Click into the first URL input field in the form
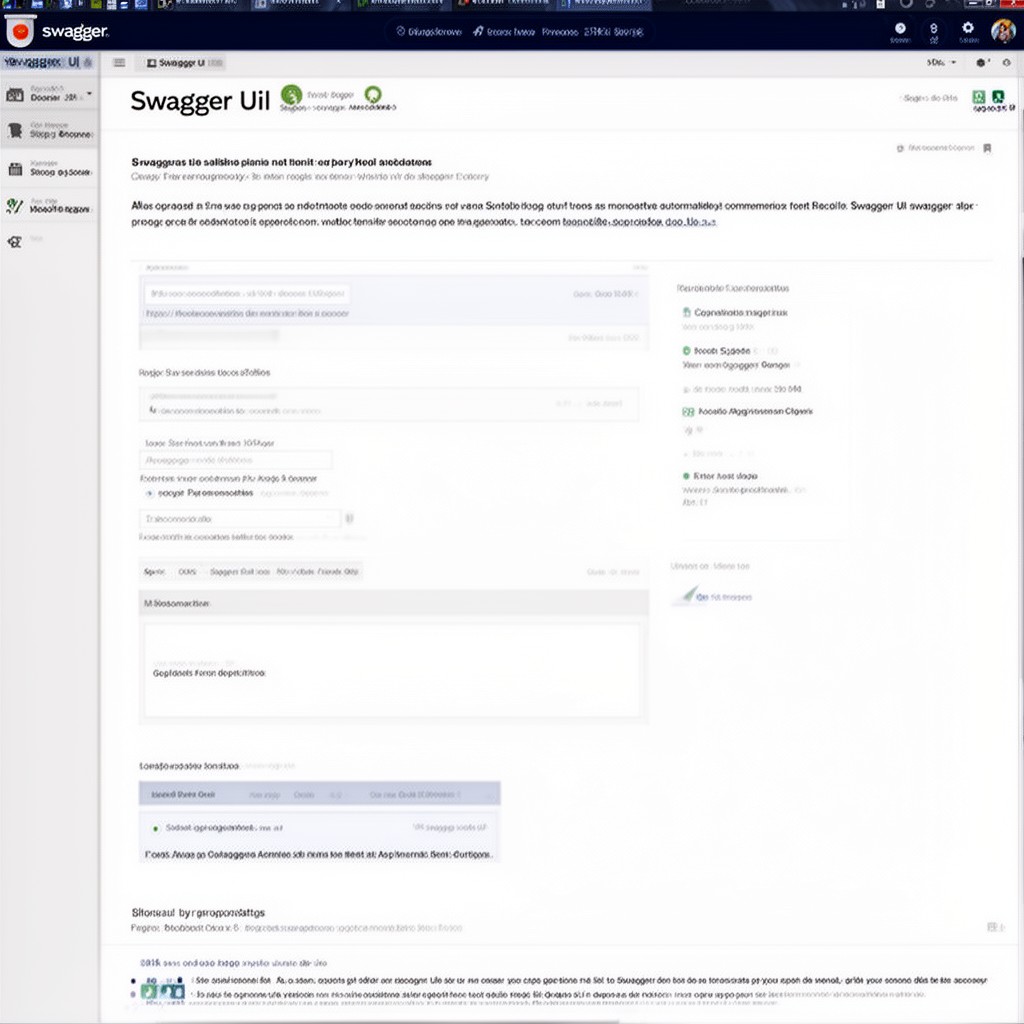This screenshot has width=1024, height=1024. (x=248, y=294)
